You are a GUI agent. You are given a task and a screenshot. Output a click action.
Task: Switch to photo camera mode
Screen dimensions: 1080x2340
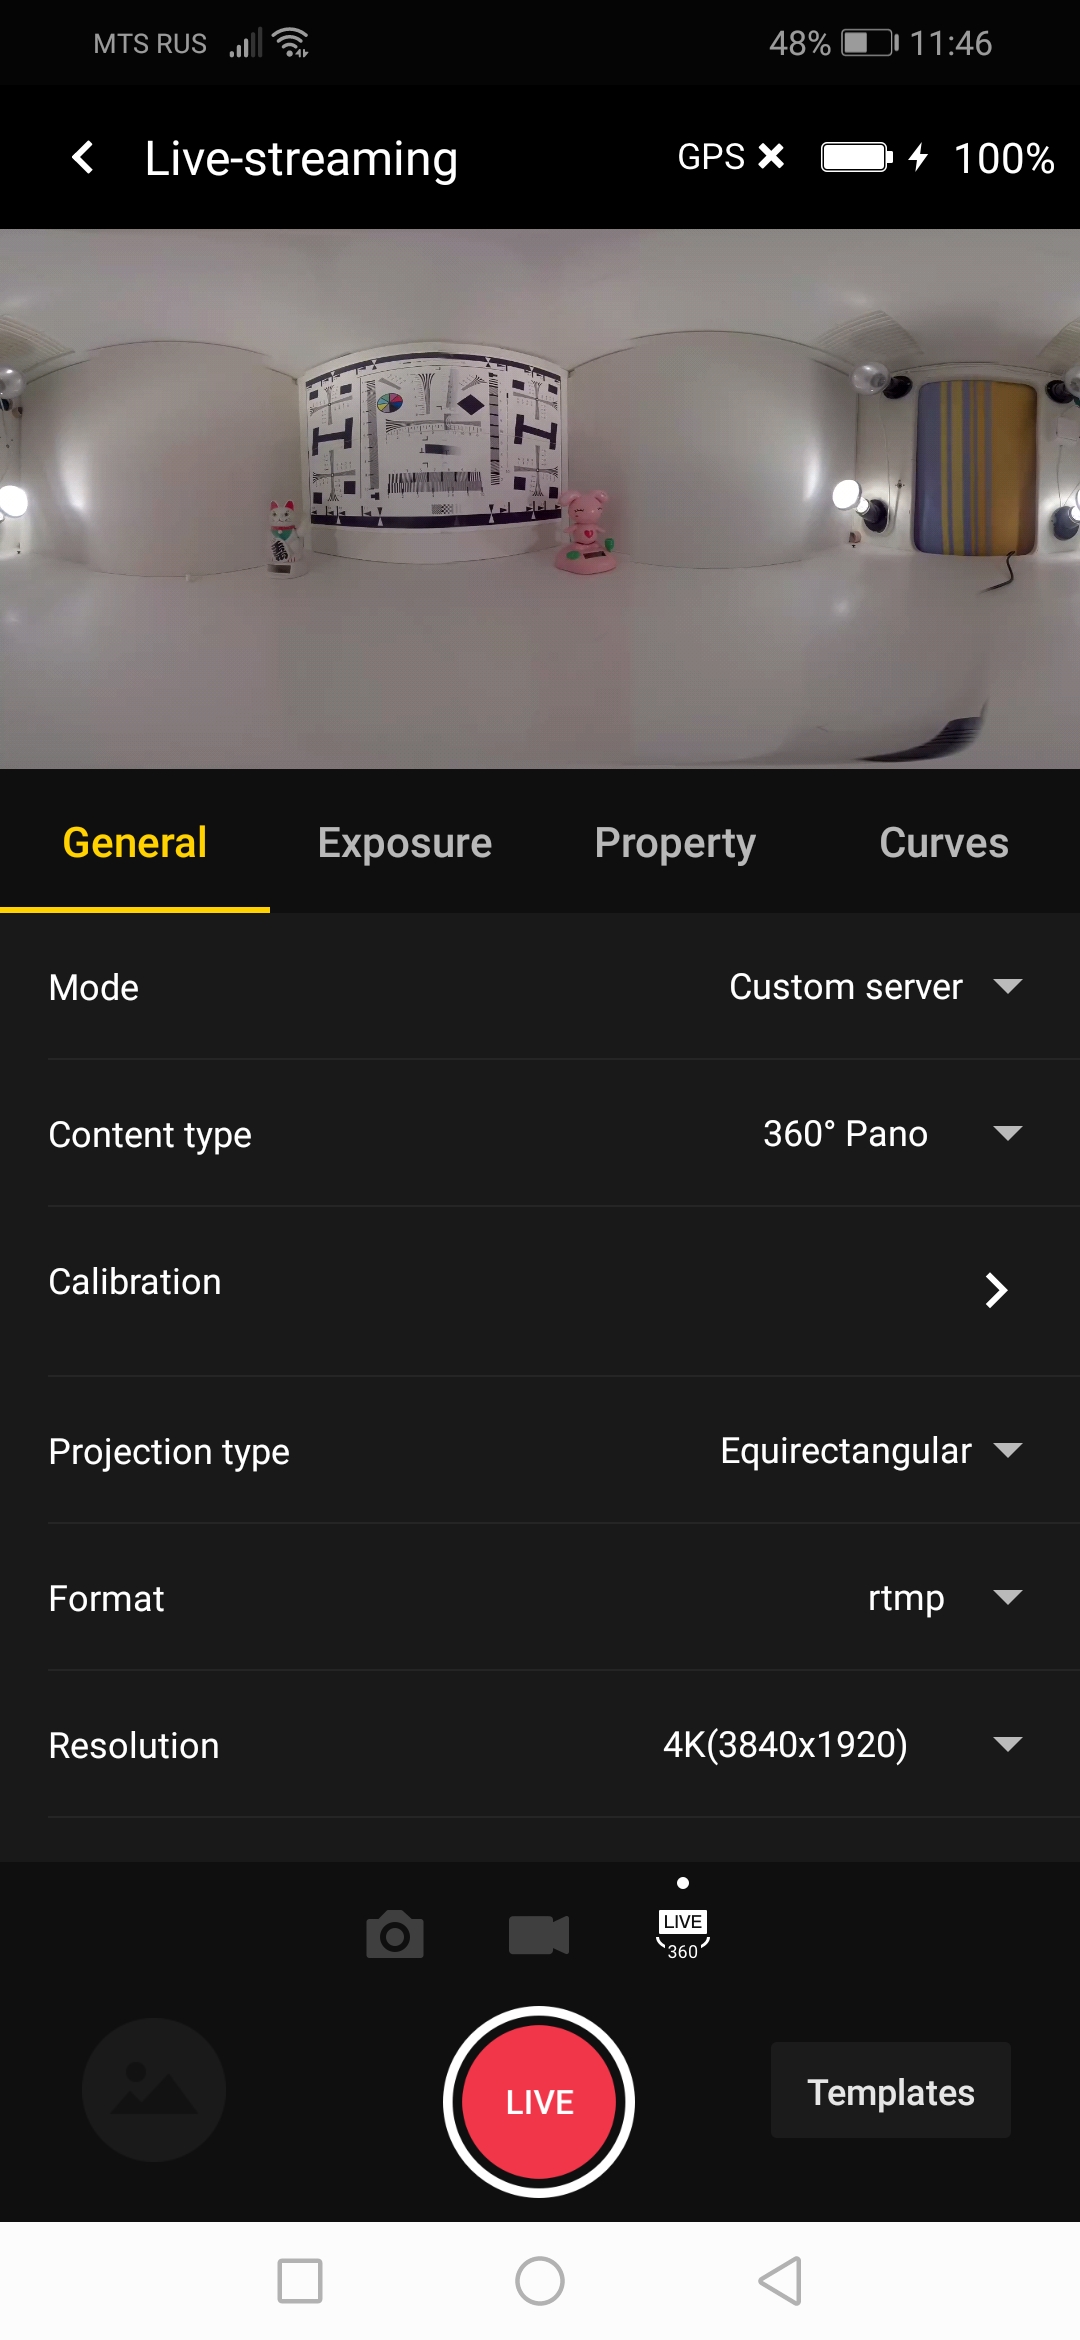click(x=395, y=1935)
